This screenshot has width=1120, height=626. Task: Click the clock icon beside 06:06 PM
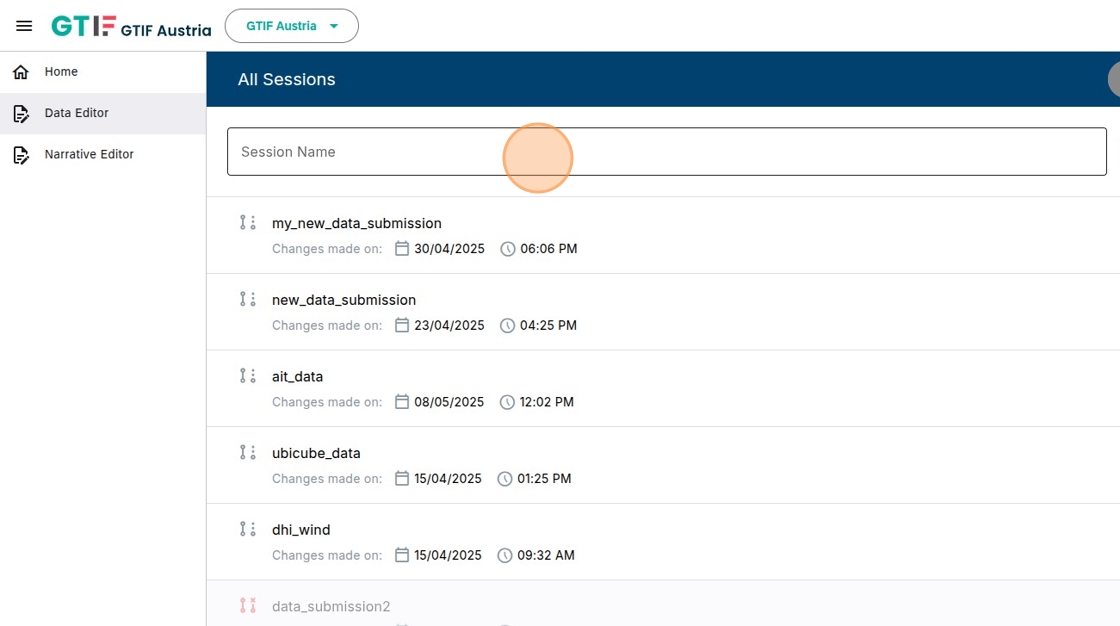coord(507,249)
